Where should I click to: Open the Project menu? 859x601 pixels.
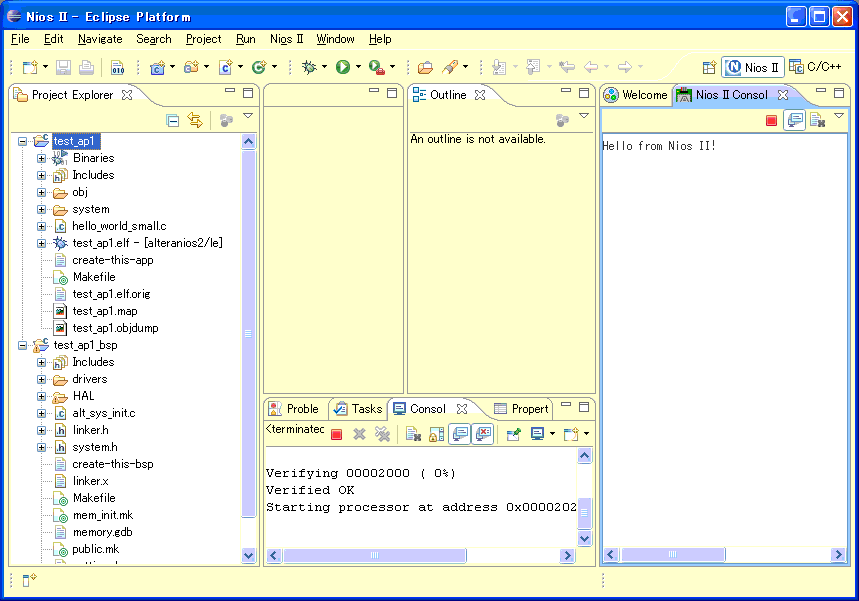204,39
